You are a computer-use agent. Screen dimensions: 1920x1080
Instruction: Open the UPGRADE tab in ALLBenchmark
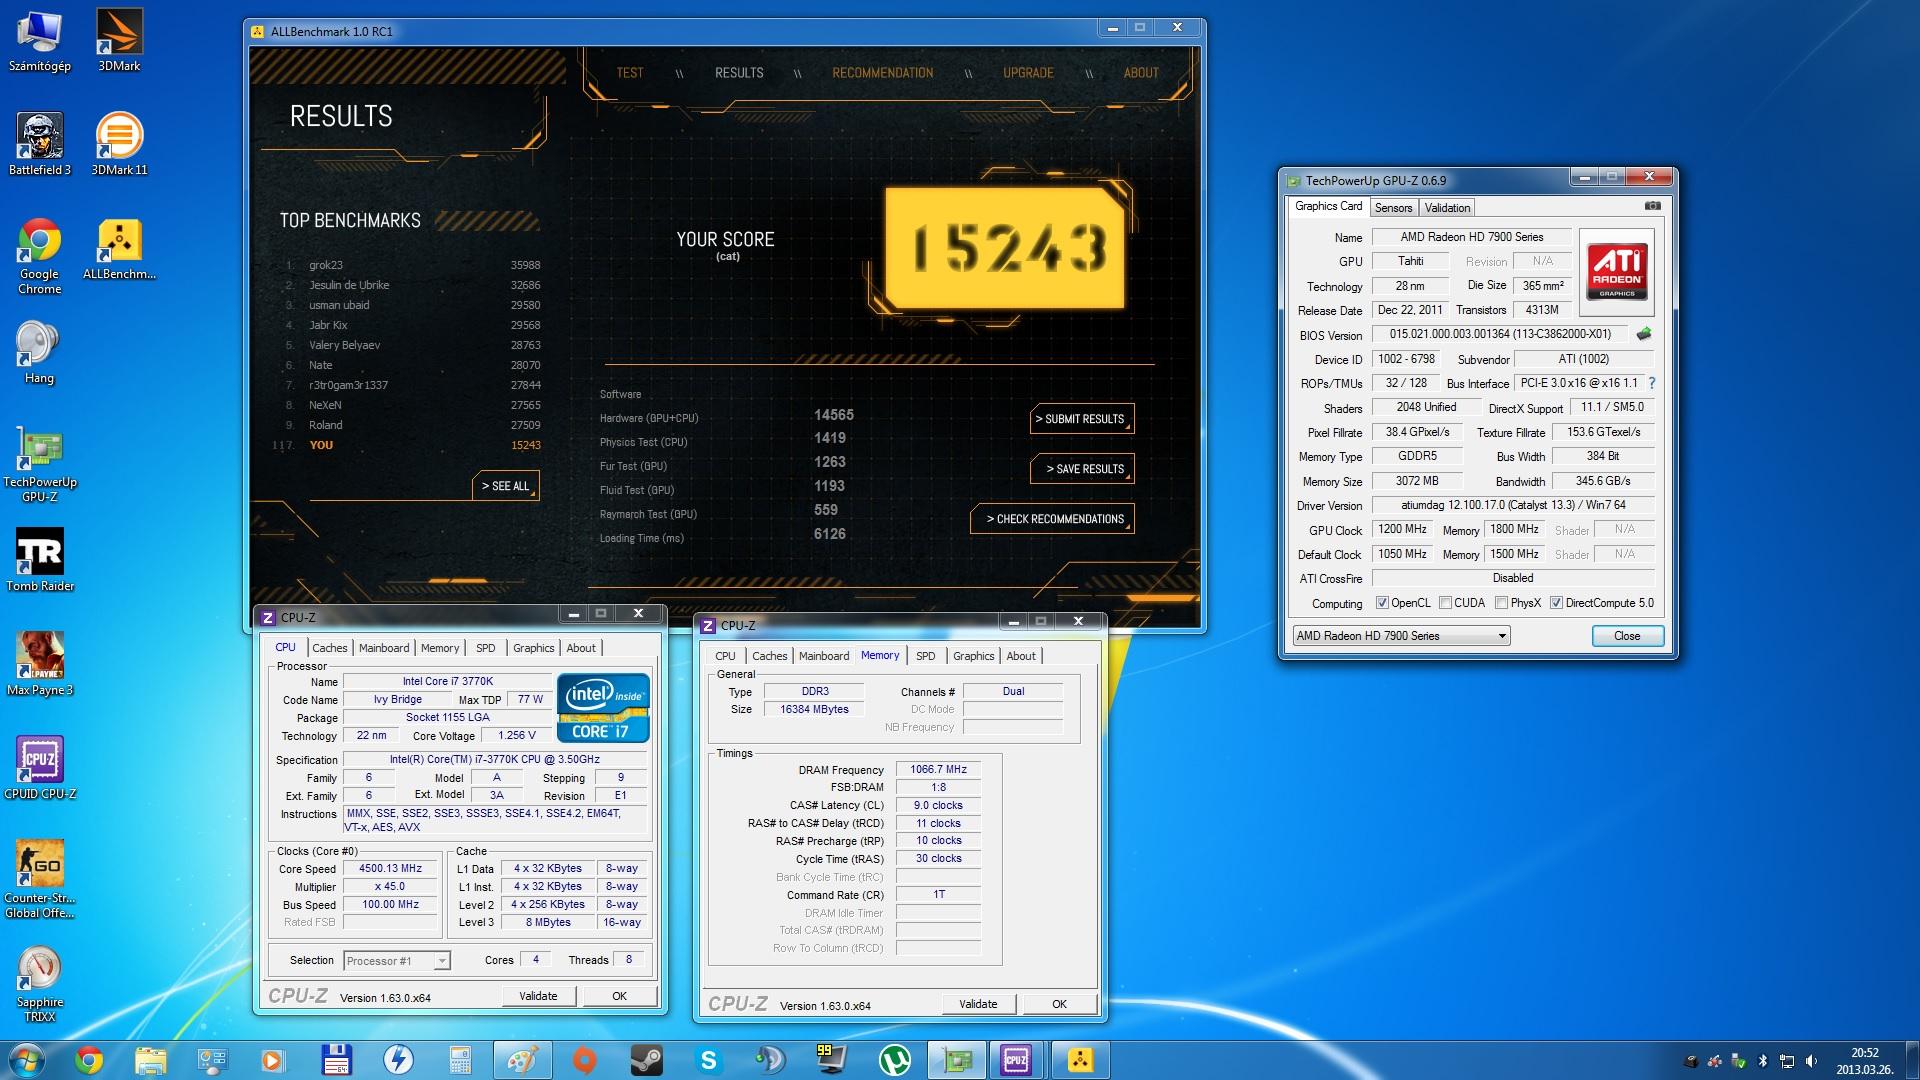coord(1028,73)
